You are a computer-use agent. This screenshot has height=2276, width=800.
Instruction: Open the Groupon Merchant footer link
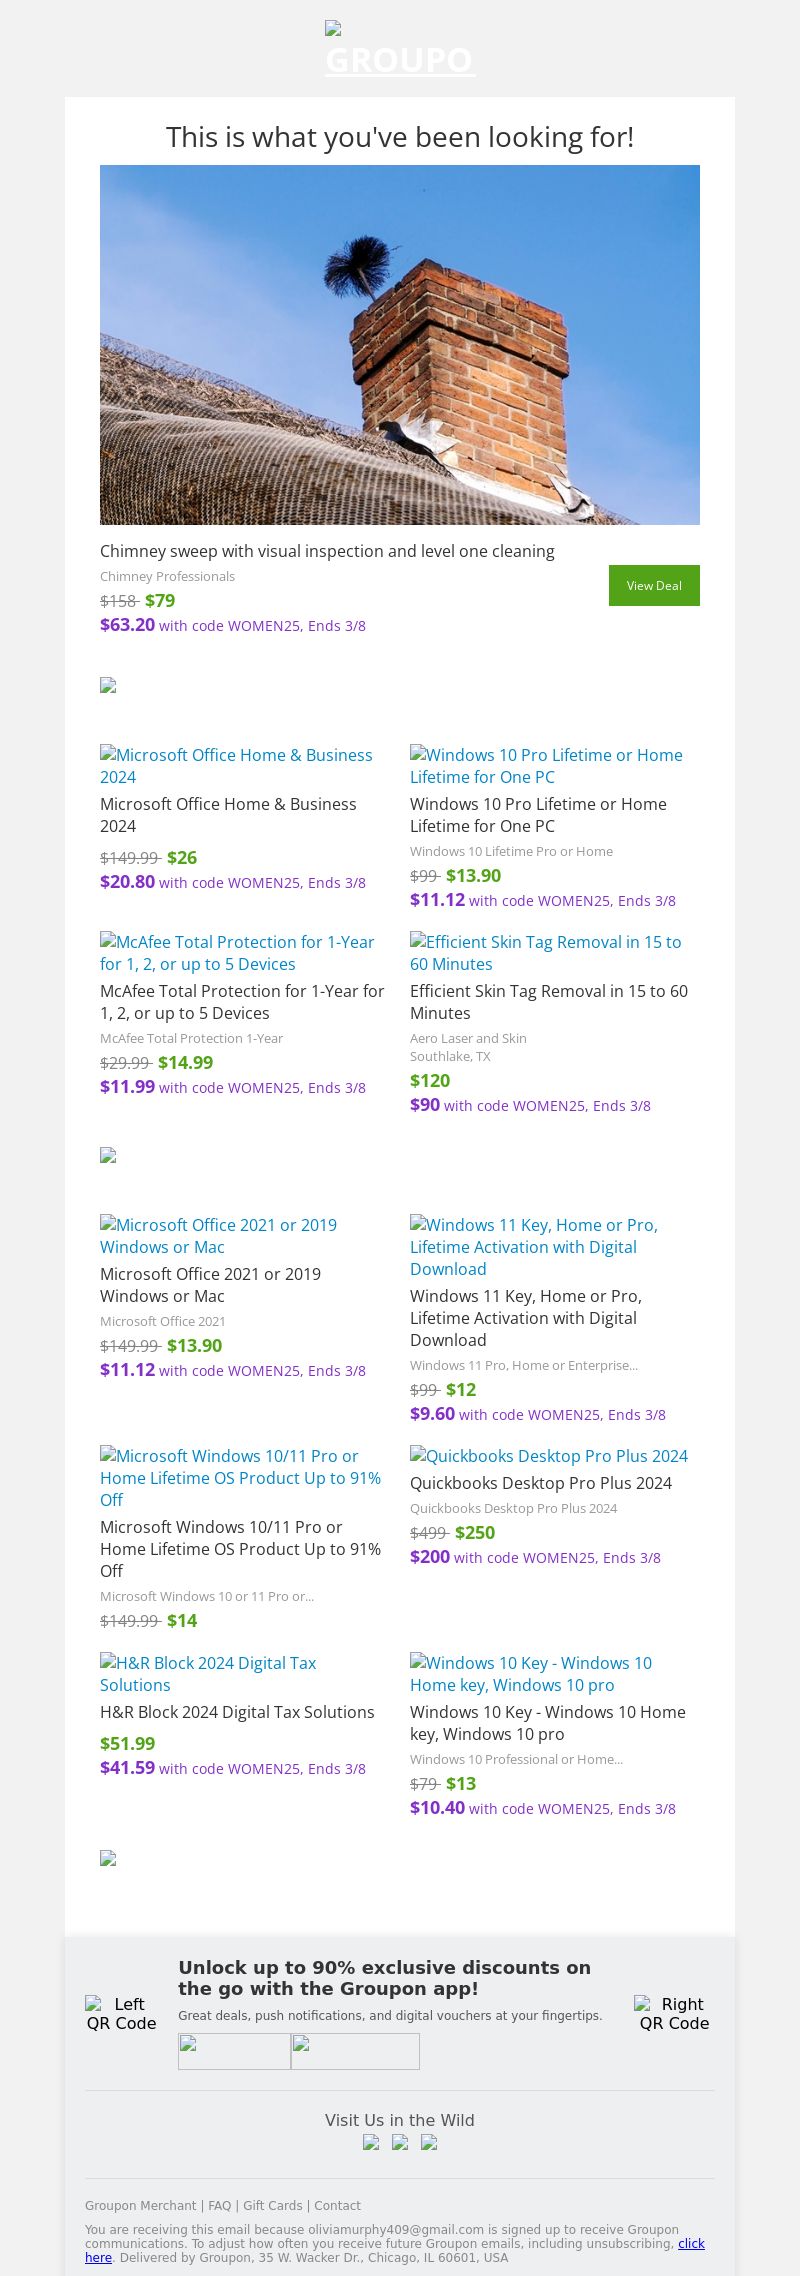pos(140,2205)
